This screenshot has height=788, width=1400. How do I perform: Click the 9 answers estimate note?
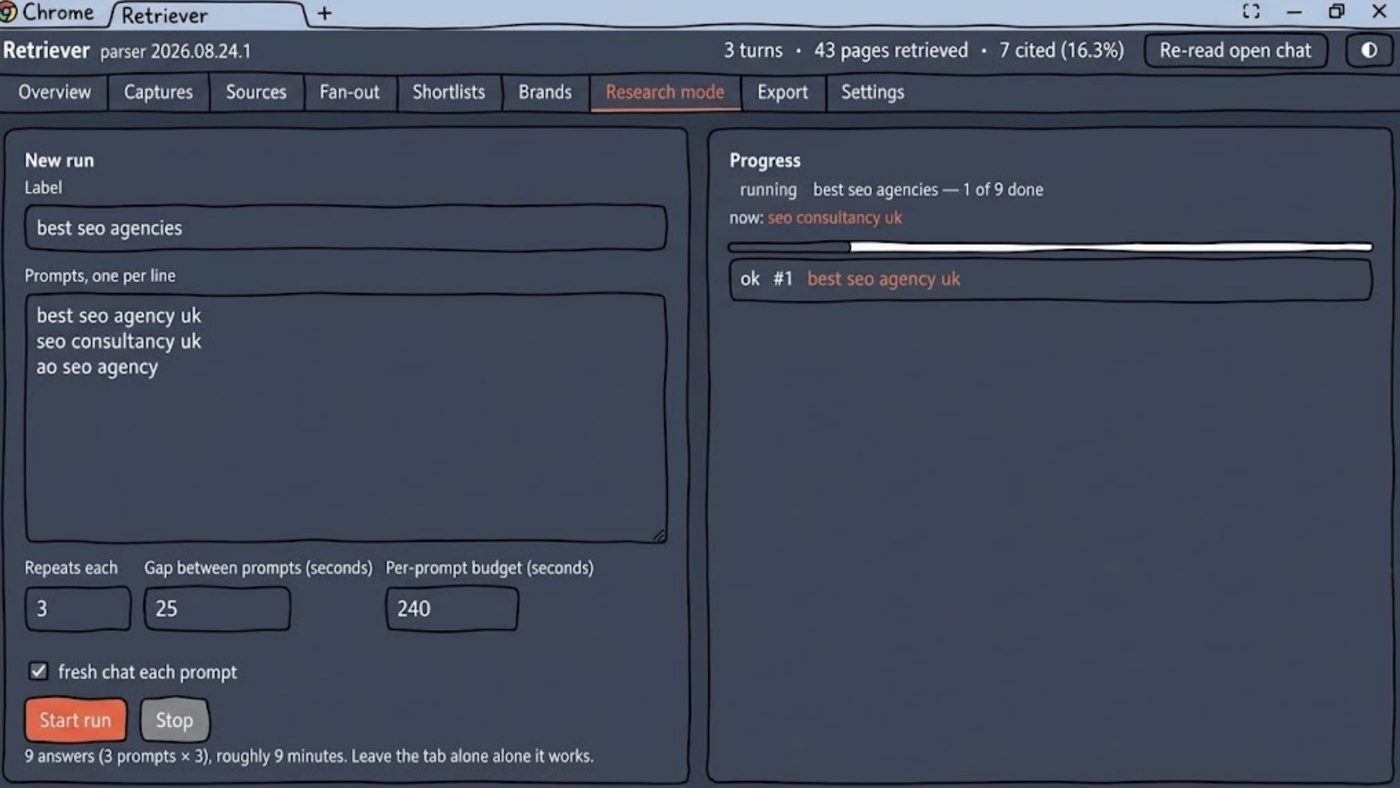pos(309,756)
